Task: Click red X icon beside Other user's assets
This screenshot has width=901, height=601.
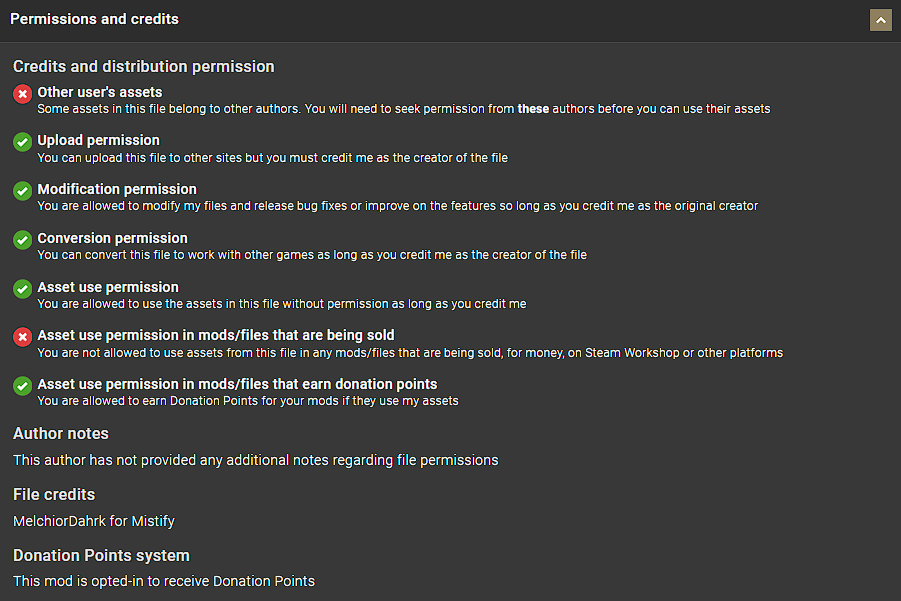Action: [22, 94]
